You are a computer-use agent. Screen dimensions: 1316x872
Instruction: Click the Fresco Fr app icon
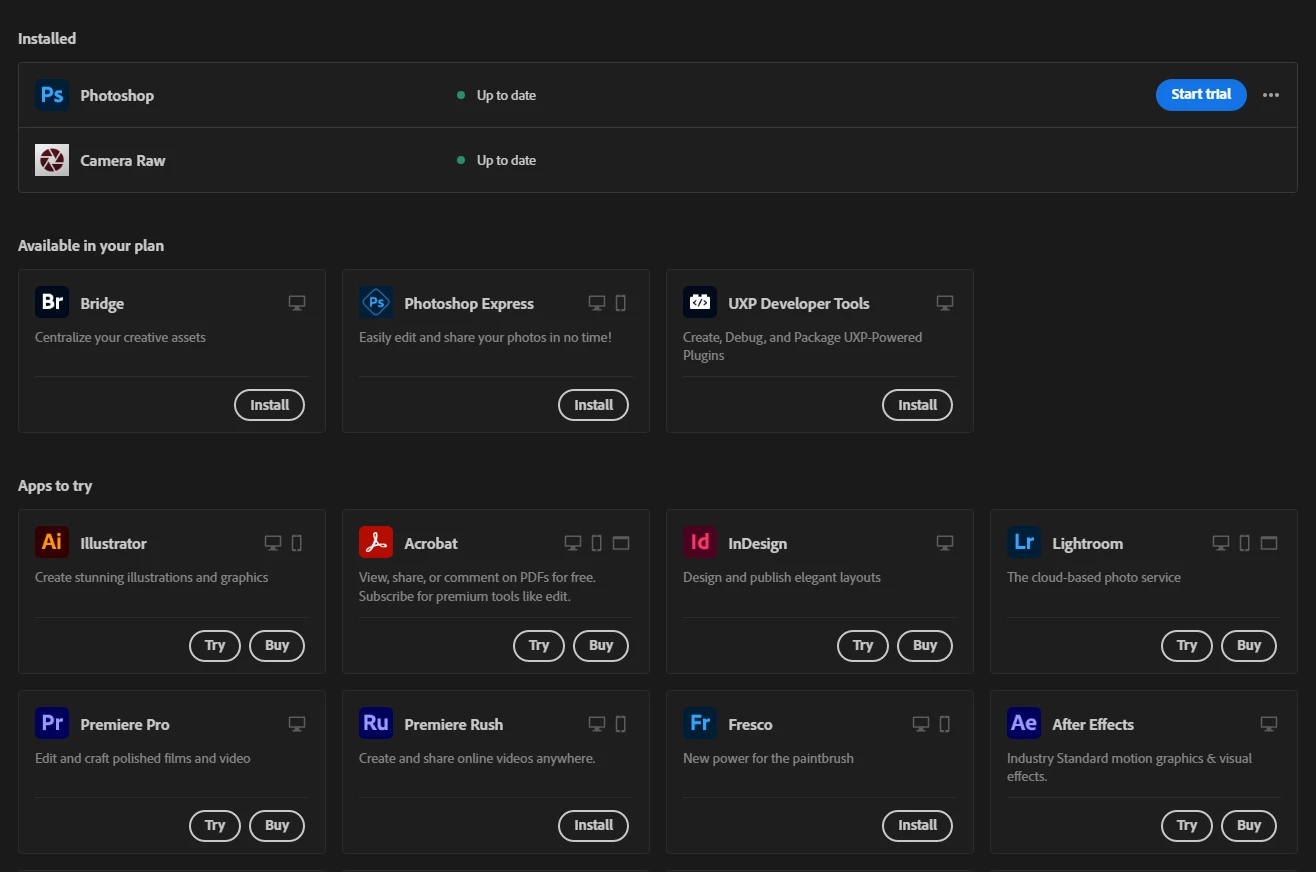pyautogui.click(x=700, y=723)
